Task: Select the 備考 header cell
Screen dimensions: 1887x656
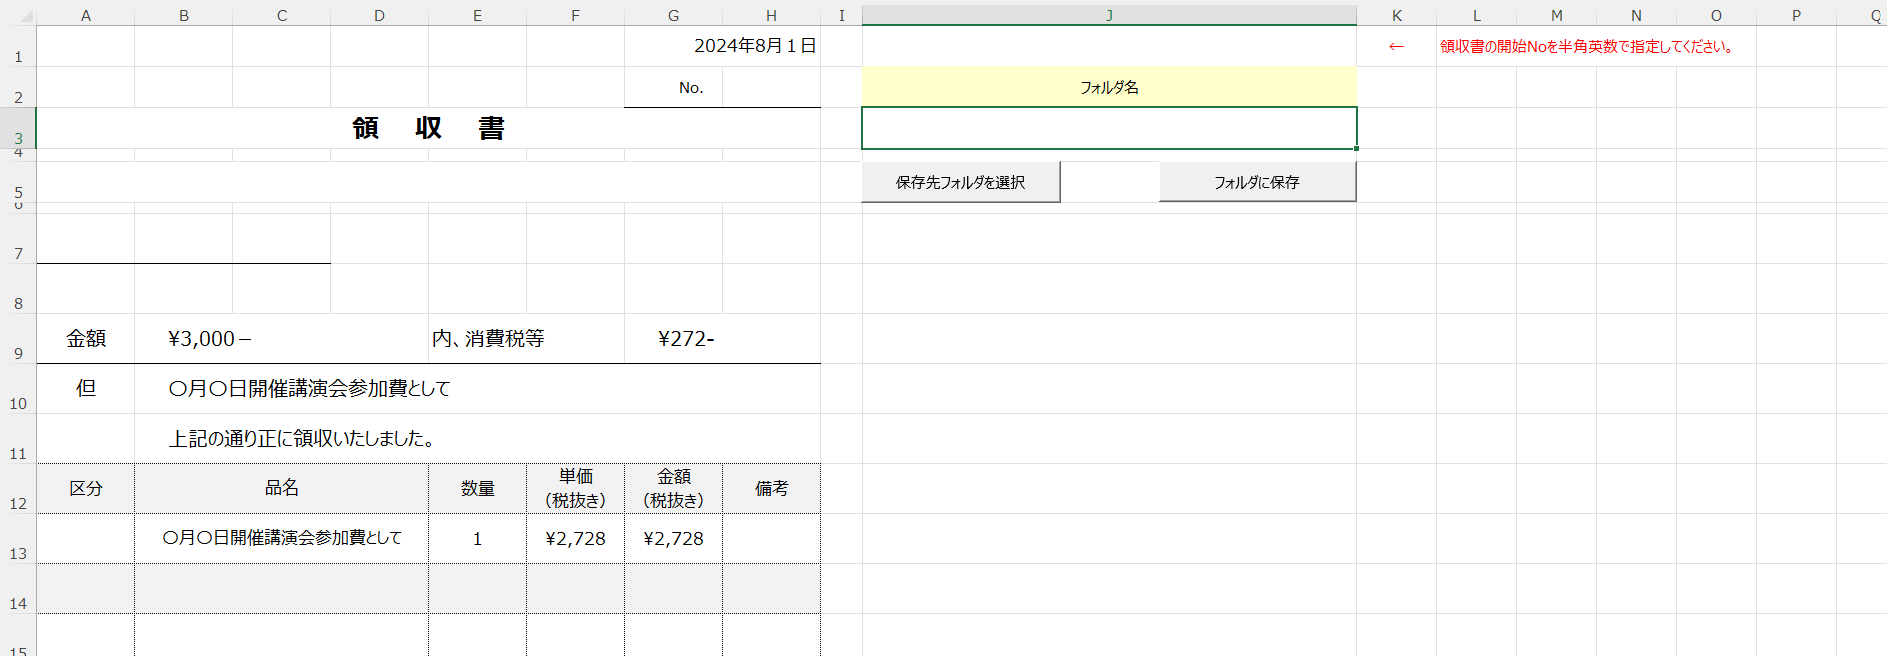Action: (x=771, y=488)
